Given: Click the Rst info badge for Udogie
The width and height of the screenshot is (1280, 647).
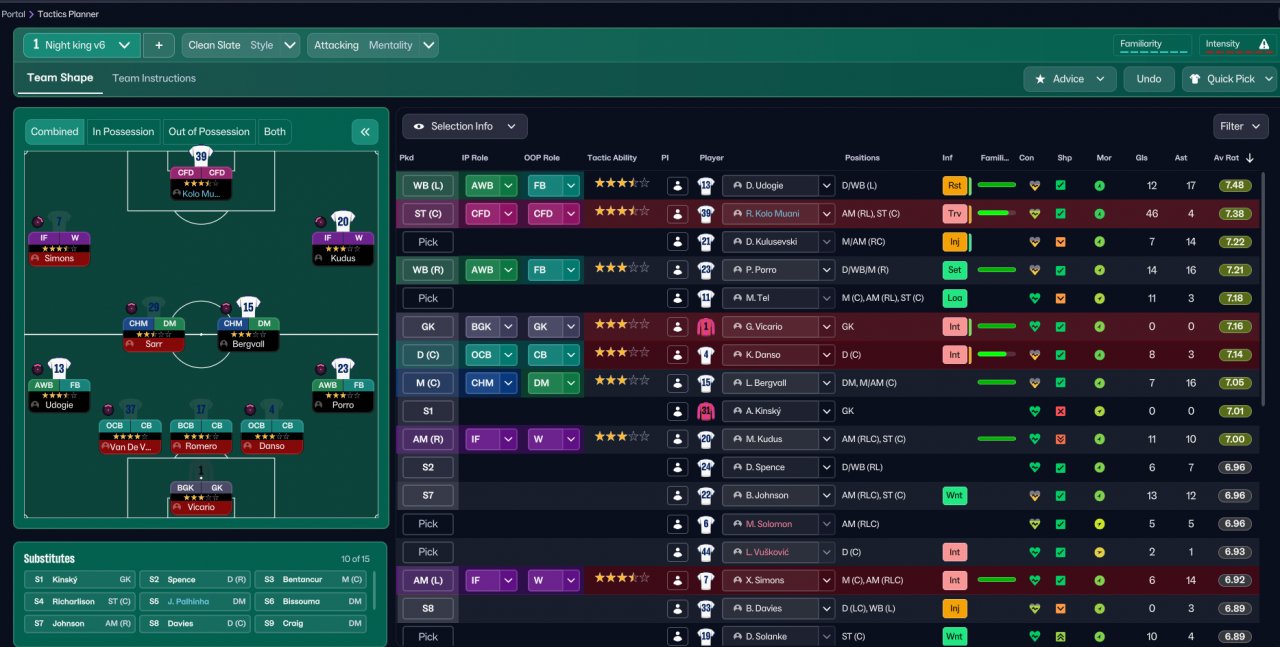Looking at the screenshot, I should [x=955, y=185].
